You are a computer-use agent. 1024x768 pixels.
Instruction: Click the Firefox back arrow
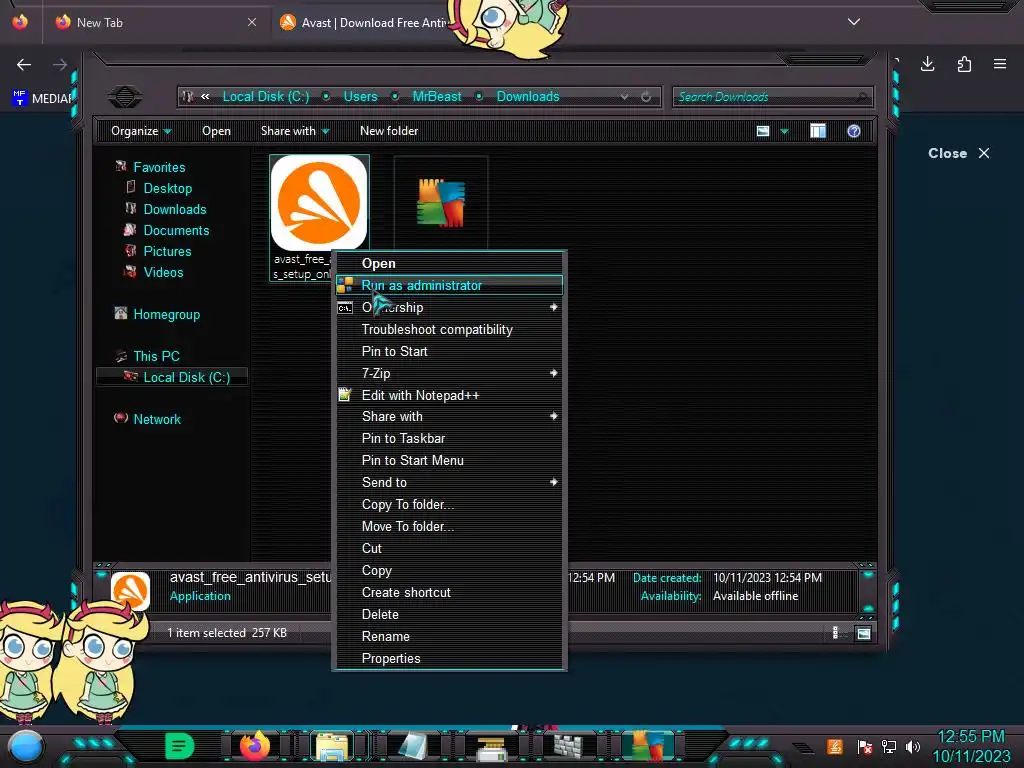click(24, 65)
